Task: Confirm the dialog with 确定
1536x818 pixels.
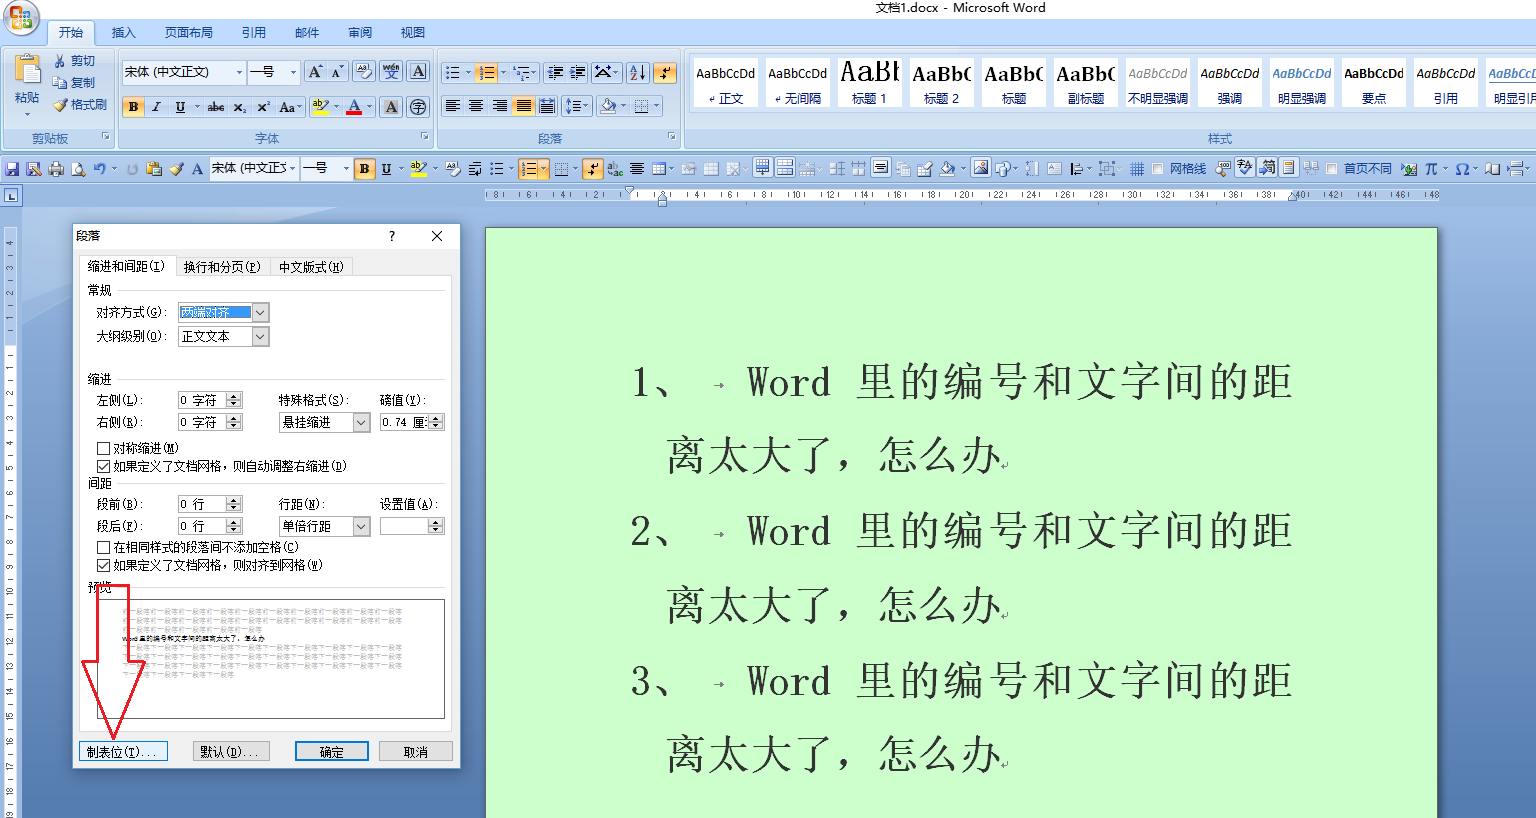Action: tap(332, 752)
